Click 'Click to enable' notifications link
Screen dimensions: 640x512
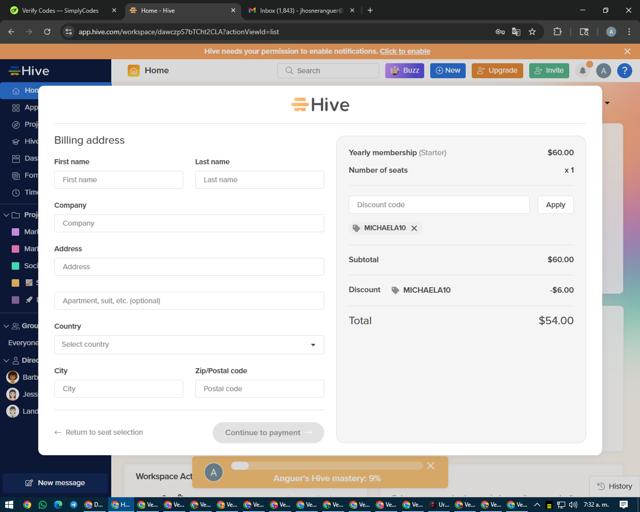click(405, 51)
